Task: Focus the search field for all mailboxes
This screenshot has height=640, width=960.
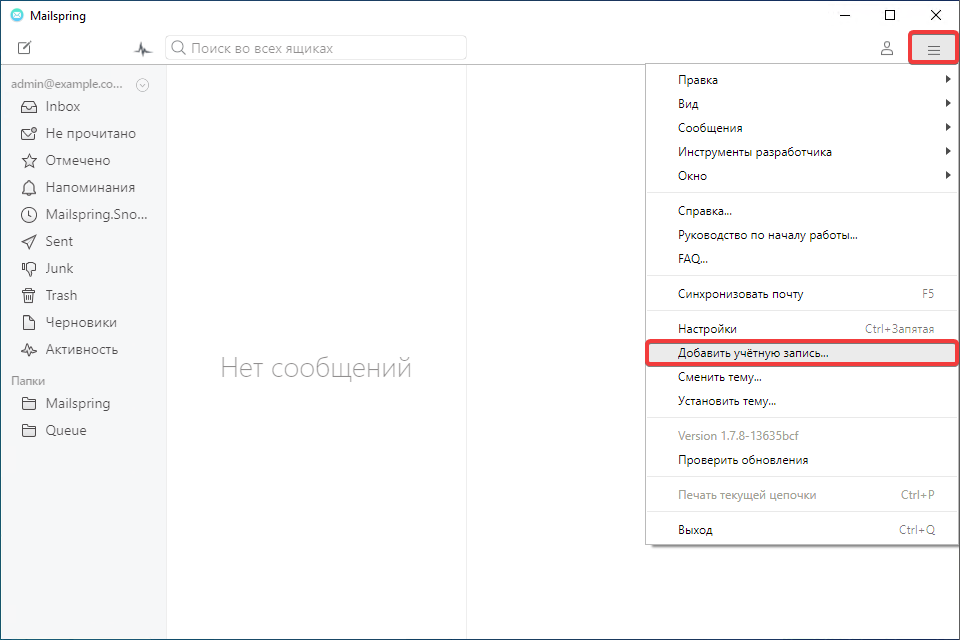Action: [316, 48]
